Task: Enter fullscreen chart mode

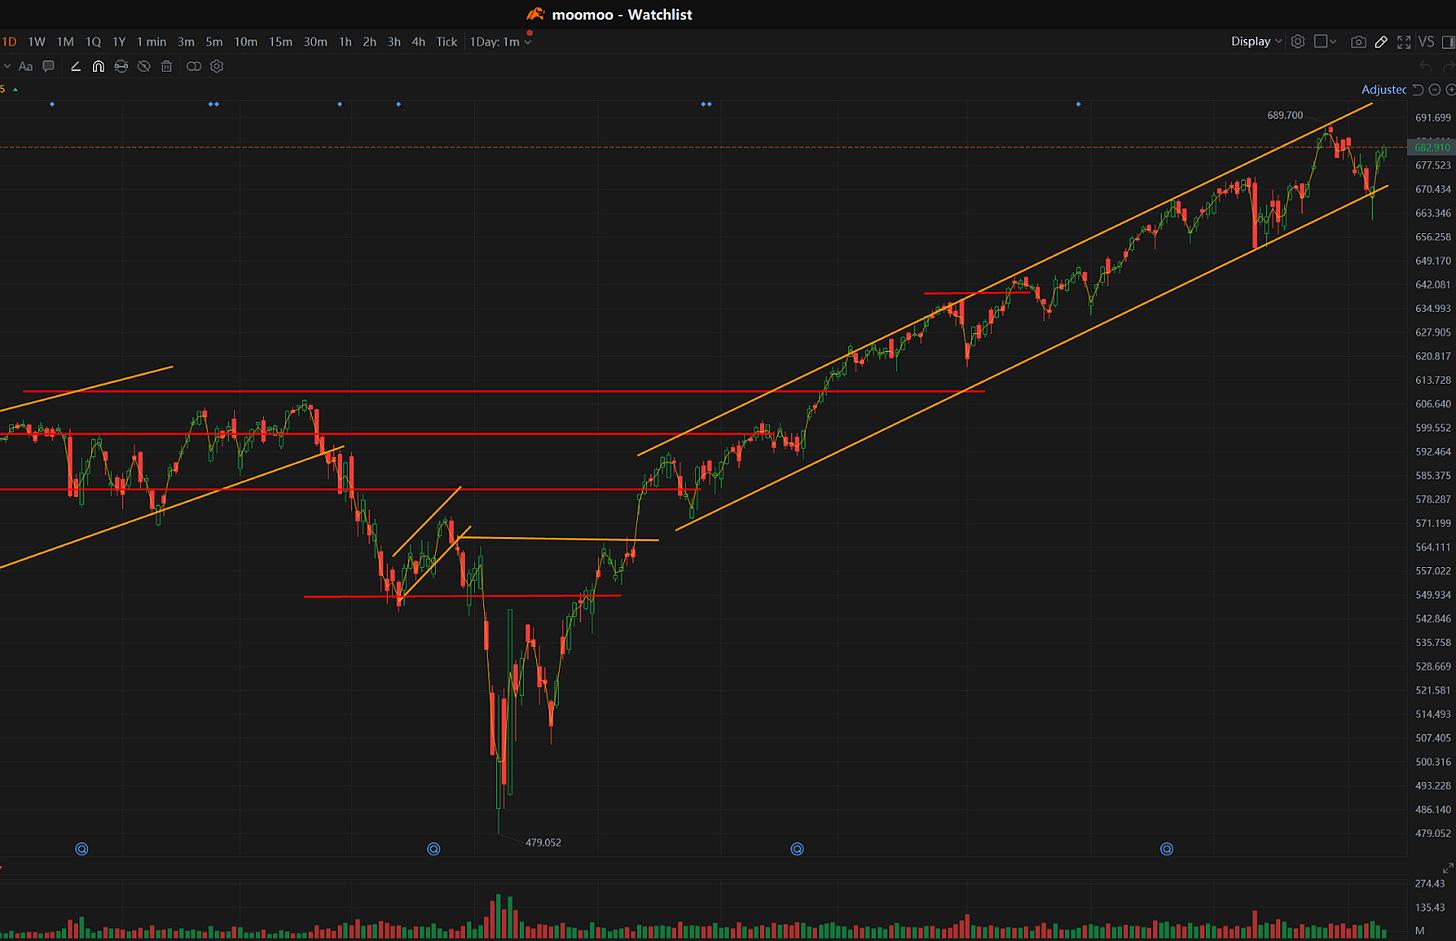Action: 1404,42
